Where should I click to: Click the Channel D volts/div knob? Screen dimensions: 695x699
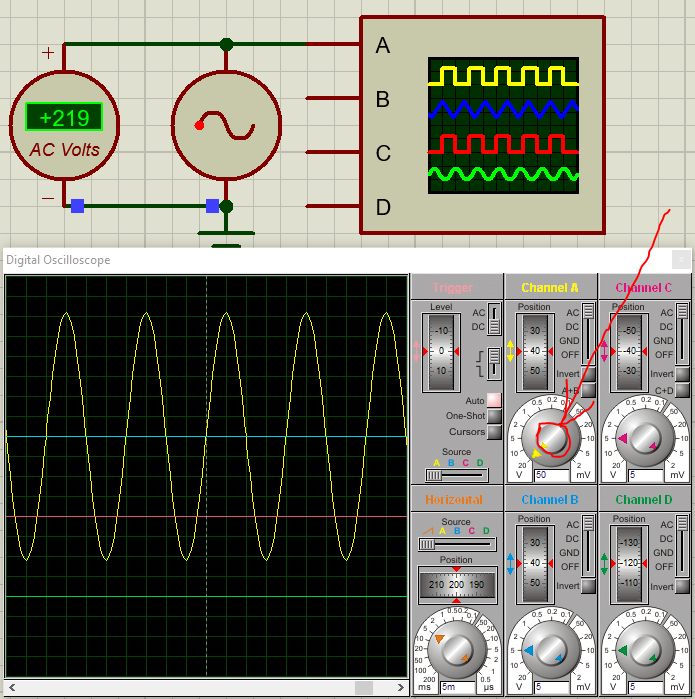[645, 651]
